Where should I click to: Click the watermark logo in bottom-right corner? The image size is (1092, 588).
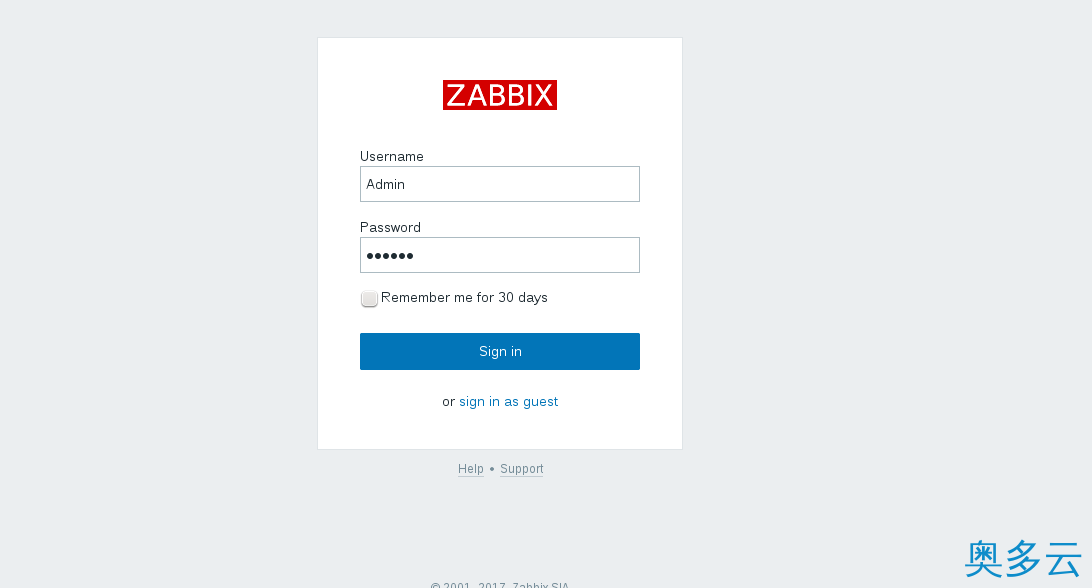(1022, 558)
